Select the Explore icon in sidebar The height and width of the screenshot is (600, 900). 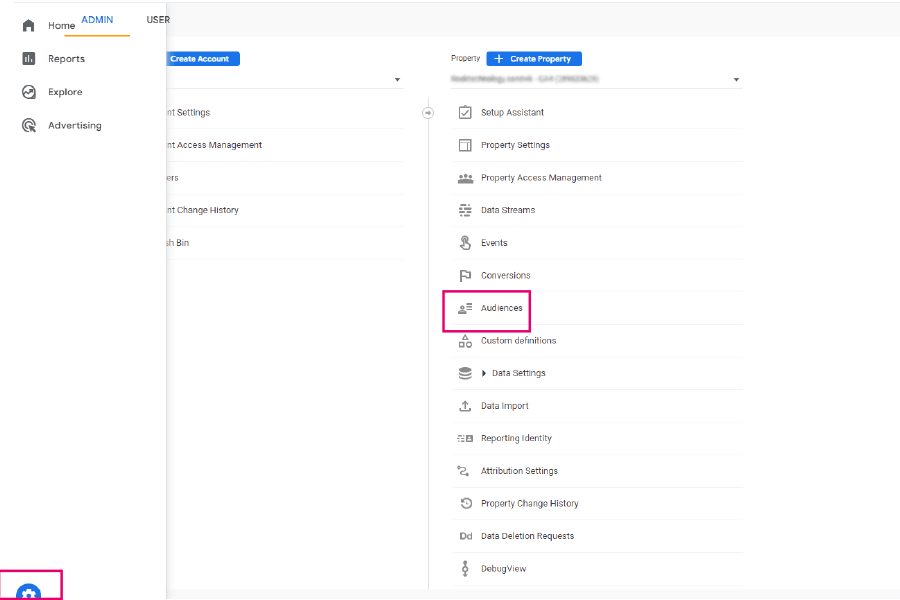[x=29, y=92]
